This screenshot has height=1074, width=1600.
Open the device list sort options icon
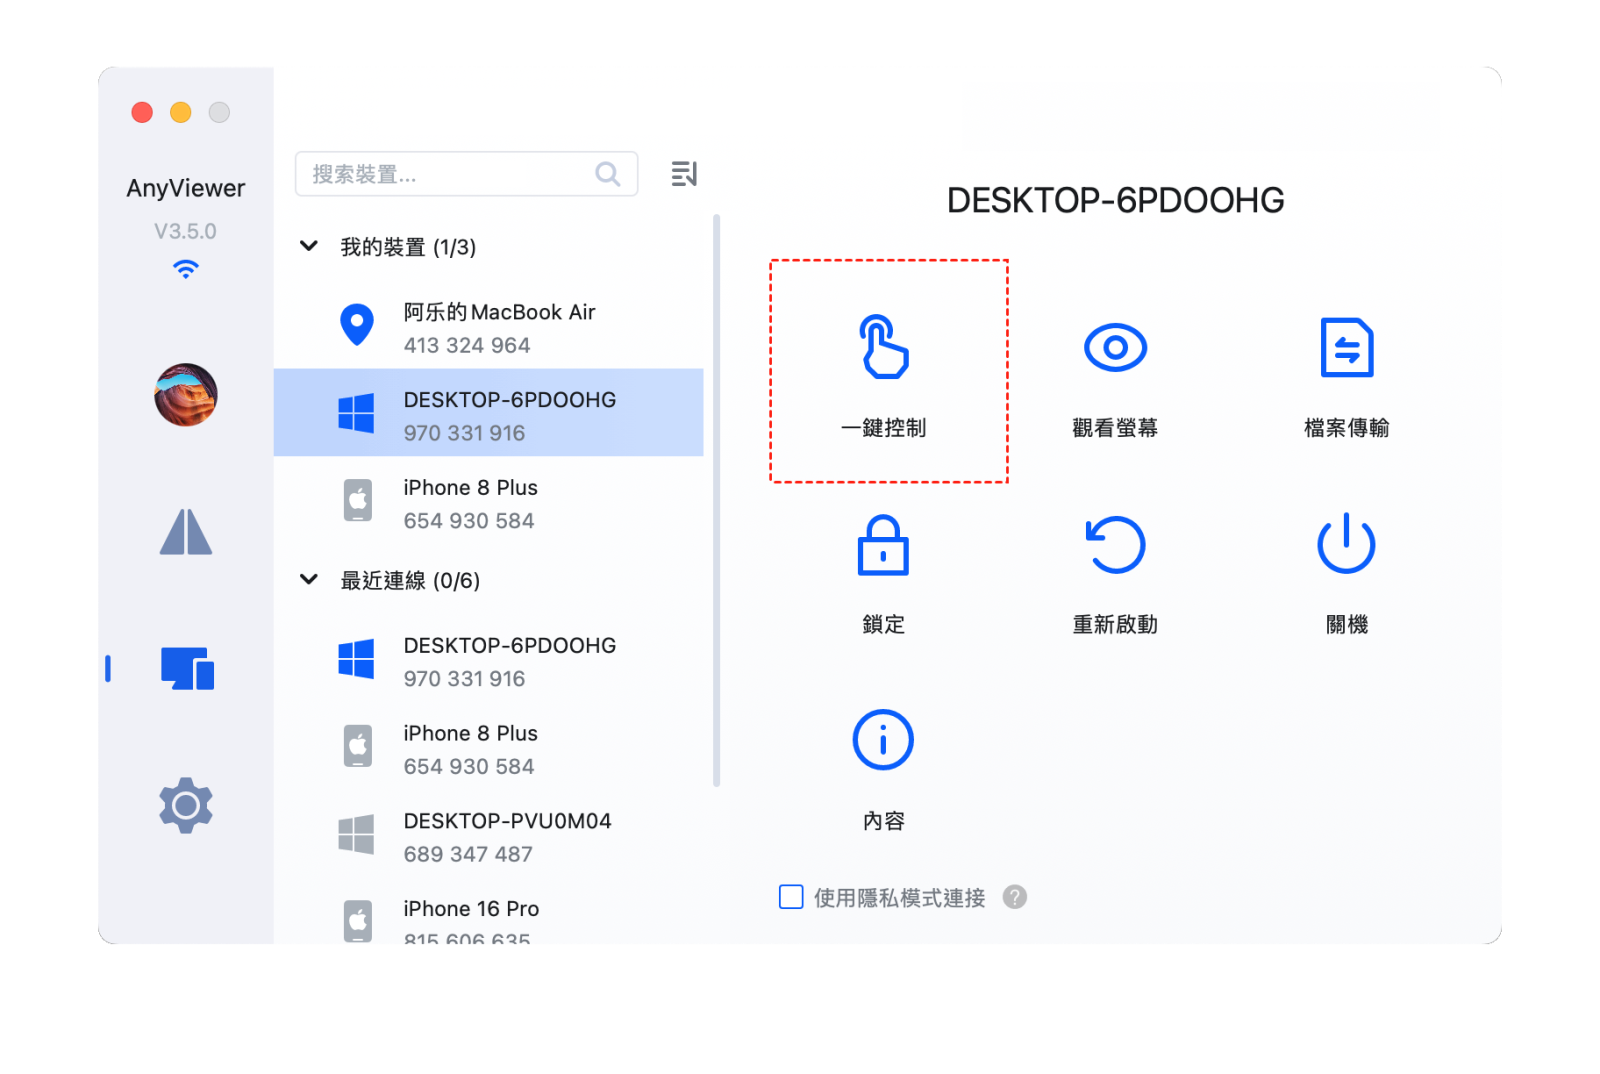pos(684,174)
